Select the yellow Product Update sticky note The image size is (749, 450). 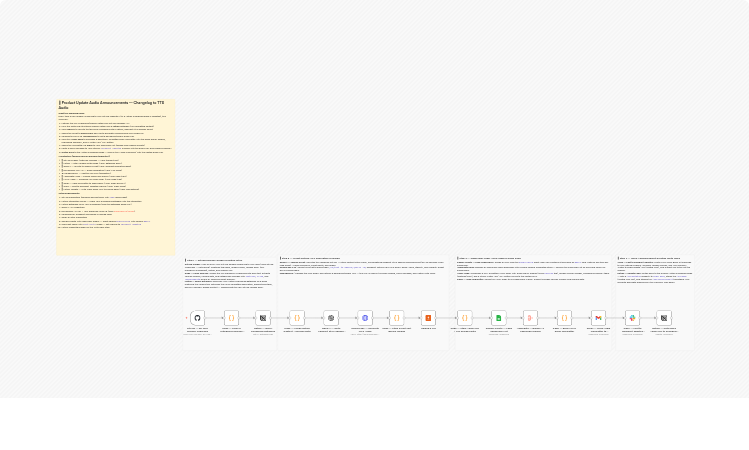115,200
